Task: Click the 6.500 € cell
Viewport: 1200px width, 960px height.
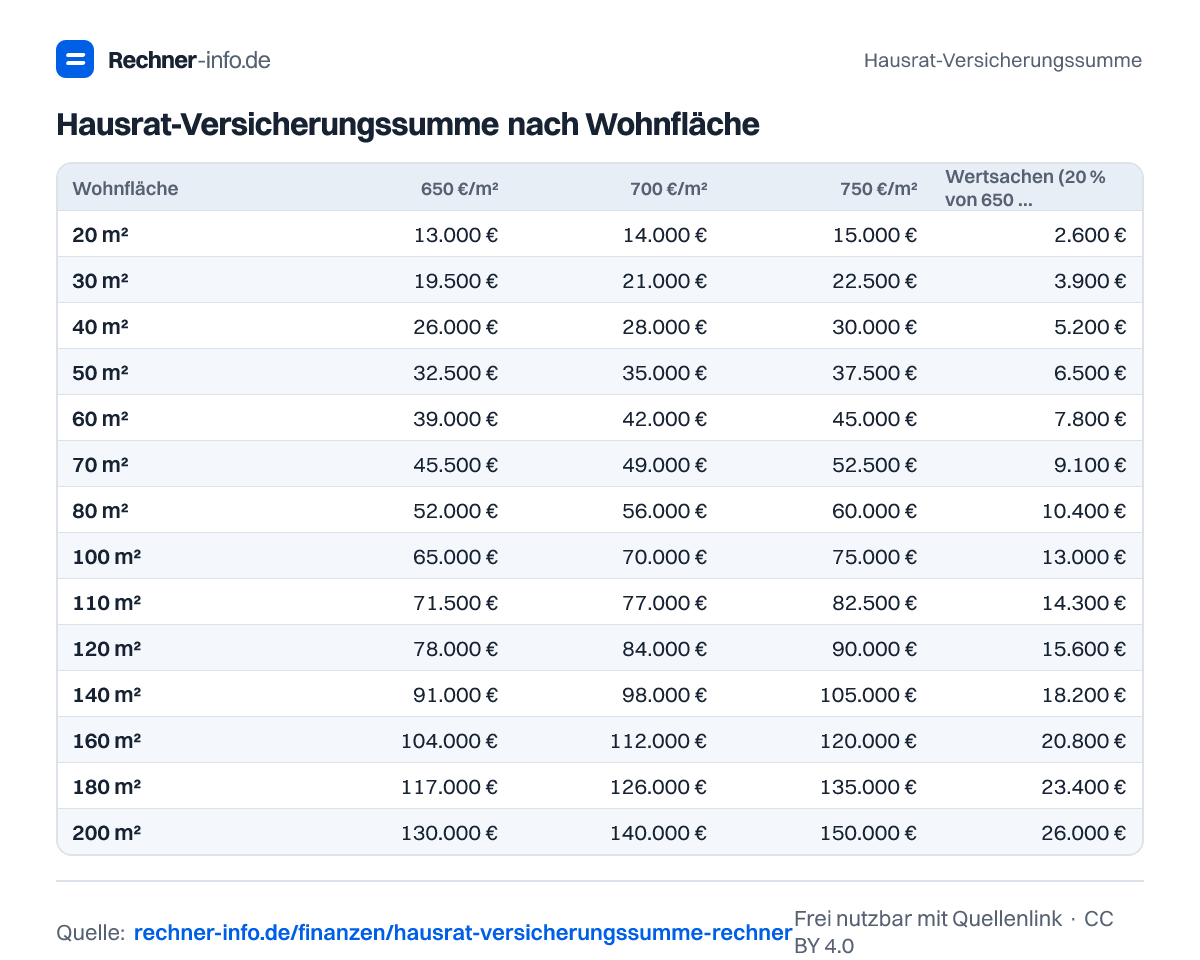Action: point(1089,373)
